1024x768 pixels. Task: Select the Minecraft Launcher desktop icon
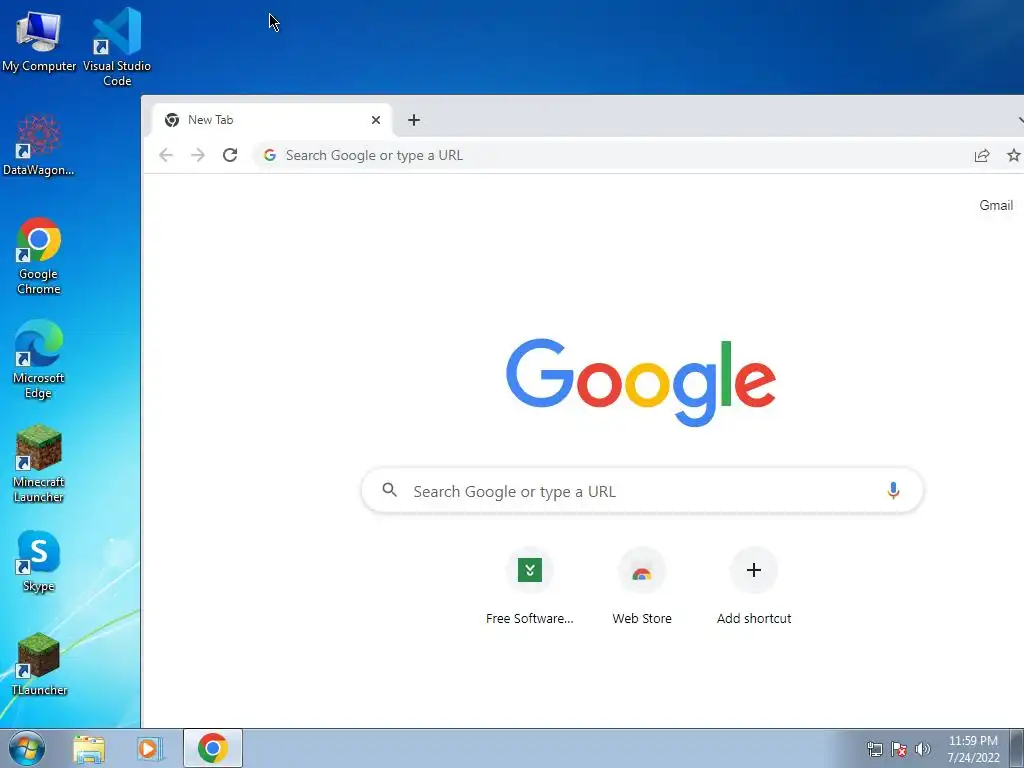pyautogui.click(x=39, y=464)
